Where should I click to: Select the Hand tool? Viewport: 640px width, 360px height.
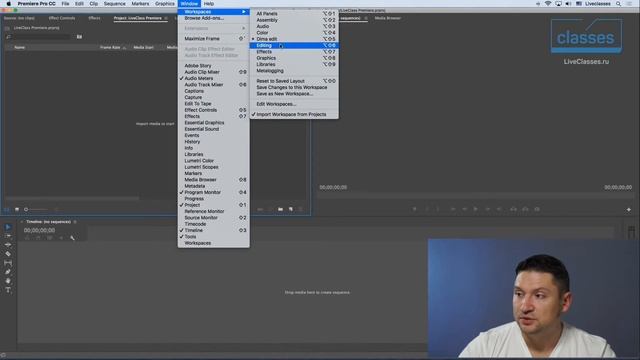click(x=8, y=281)
